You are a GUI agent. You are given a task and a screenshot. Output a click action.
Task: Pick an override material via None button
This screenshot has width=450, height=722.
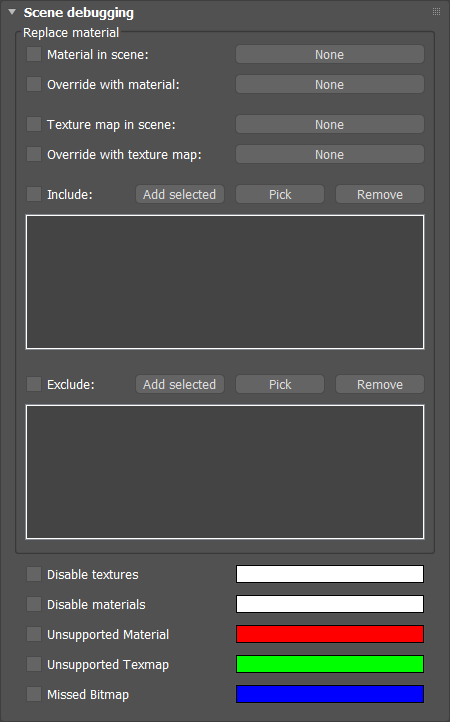[330, 84]
